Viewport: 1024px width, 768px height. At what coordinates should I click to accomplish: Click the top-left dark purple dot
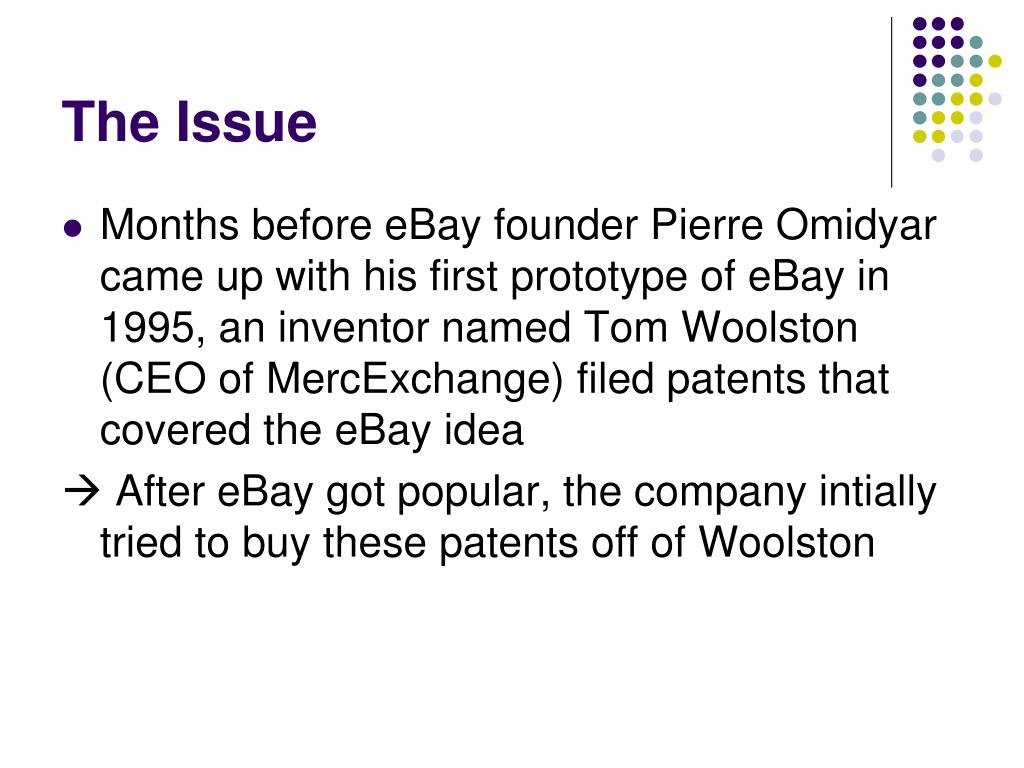tap(920, 24)
